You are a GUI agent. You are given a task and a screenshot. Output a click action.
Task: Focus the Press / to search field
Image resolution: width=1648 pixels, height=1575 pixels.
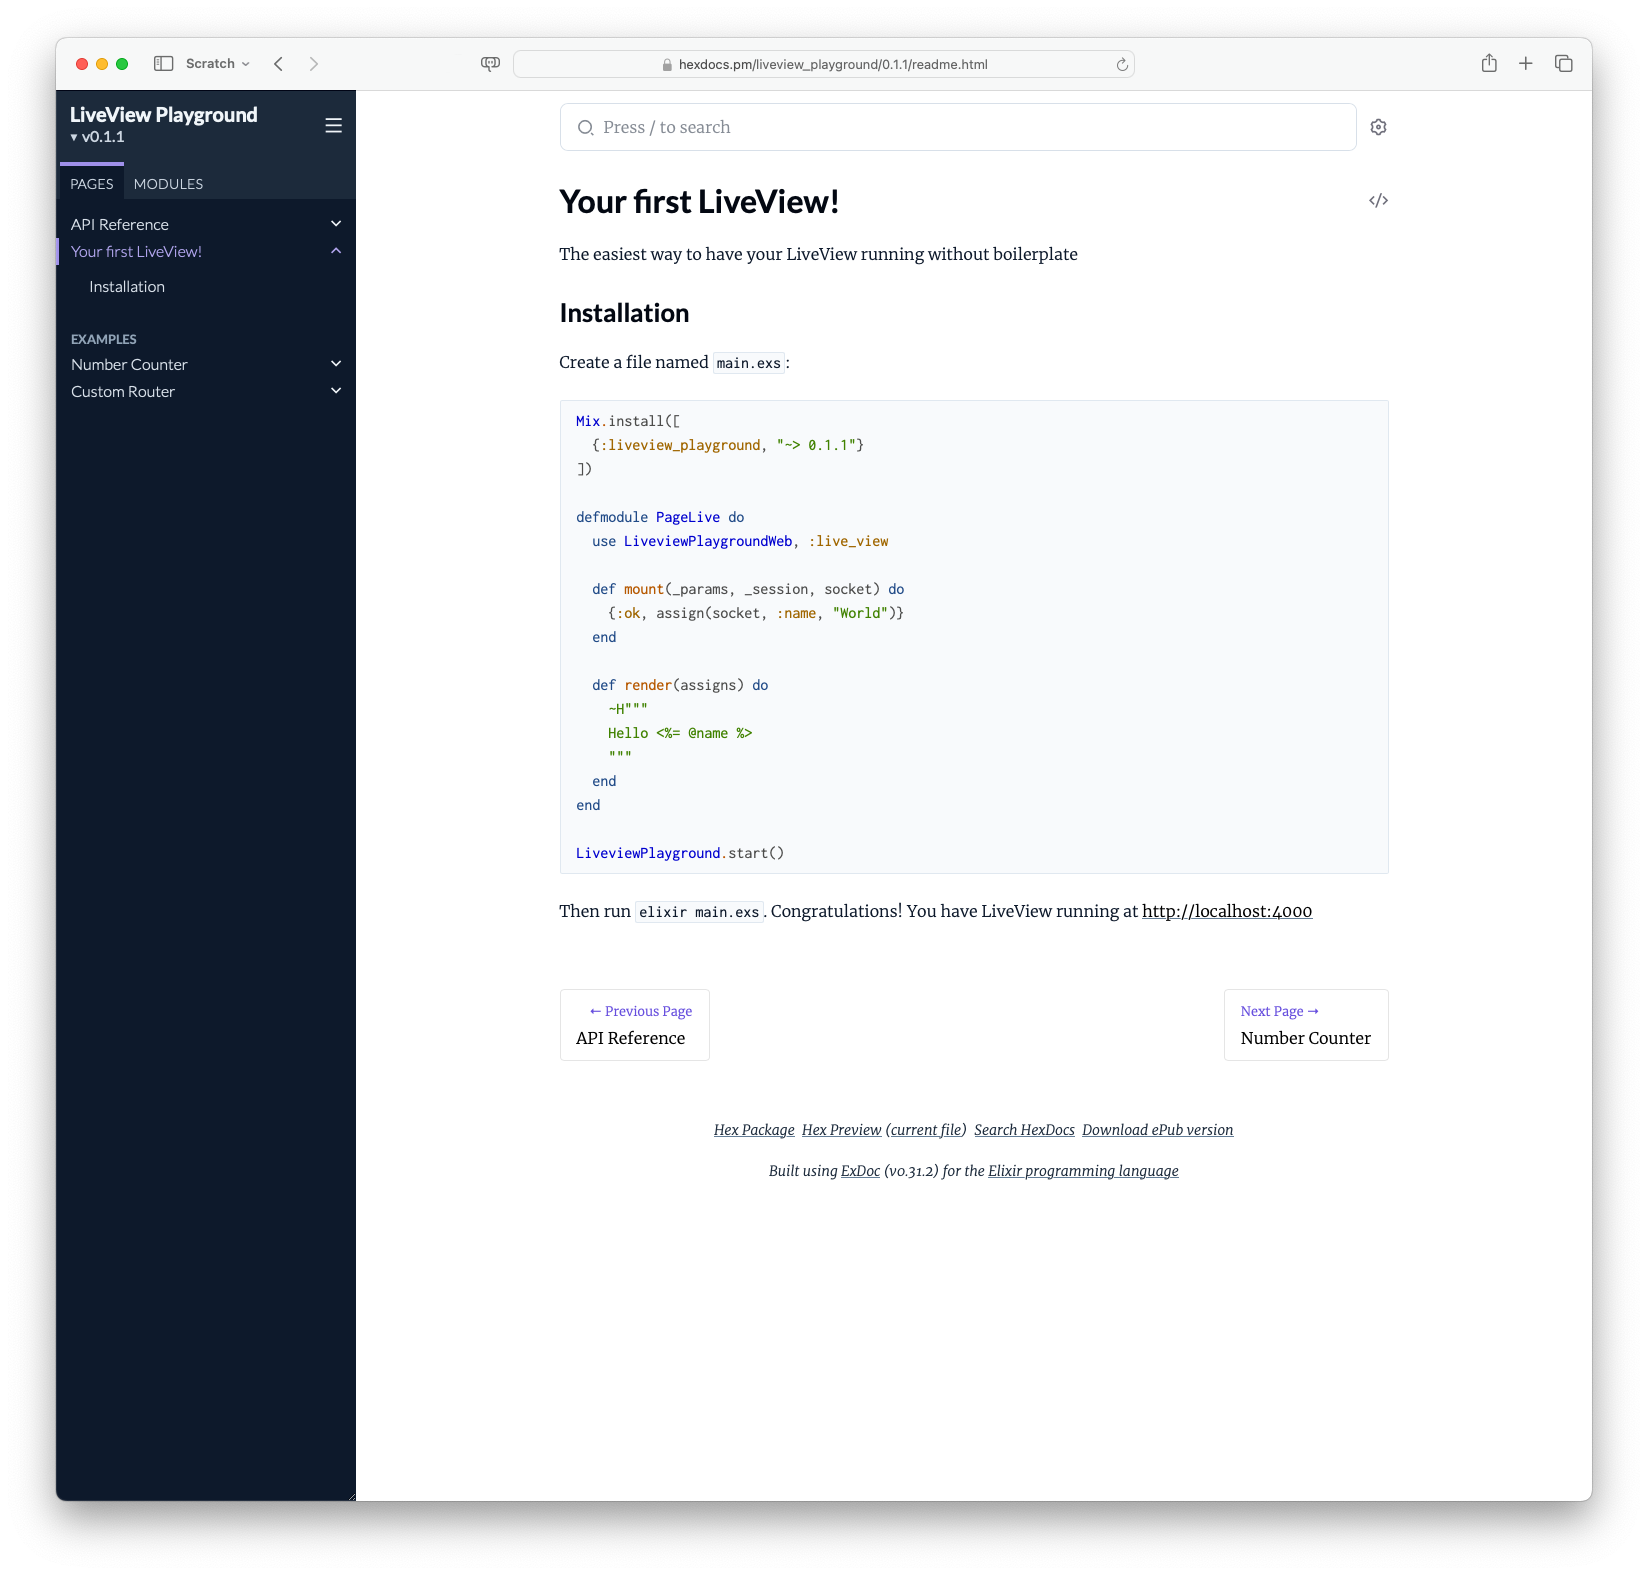coord(958,127)
